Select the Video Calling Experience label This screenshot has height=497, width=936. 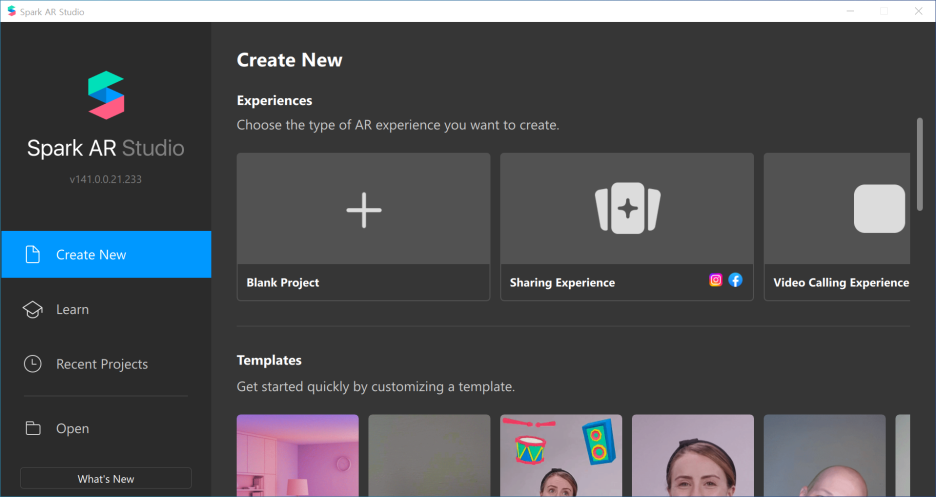(x=841, y=283)
